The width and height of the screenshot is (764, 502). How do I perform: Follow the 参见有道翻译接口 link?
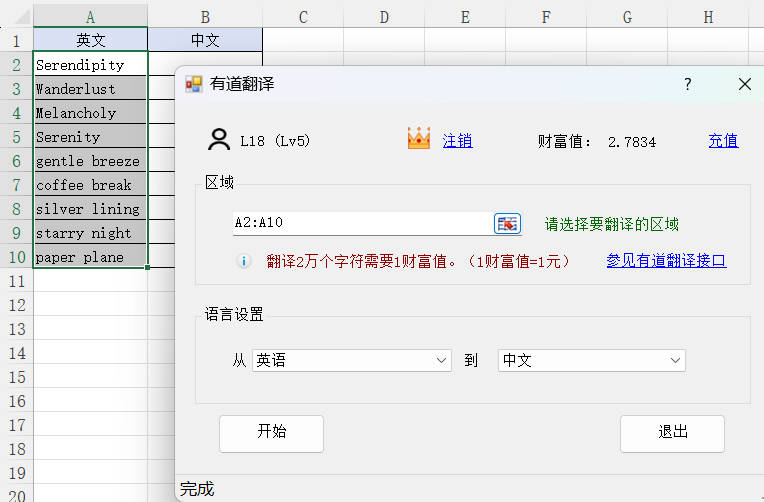pyautogui.click(x=666, y=261)
